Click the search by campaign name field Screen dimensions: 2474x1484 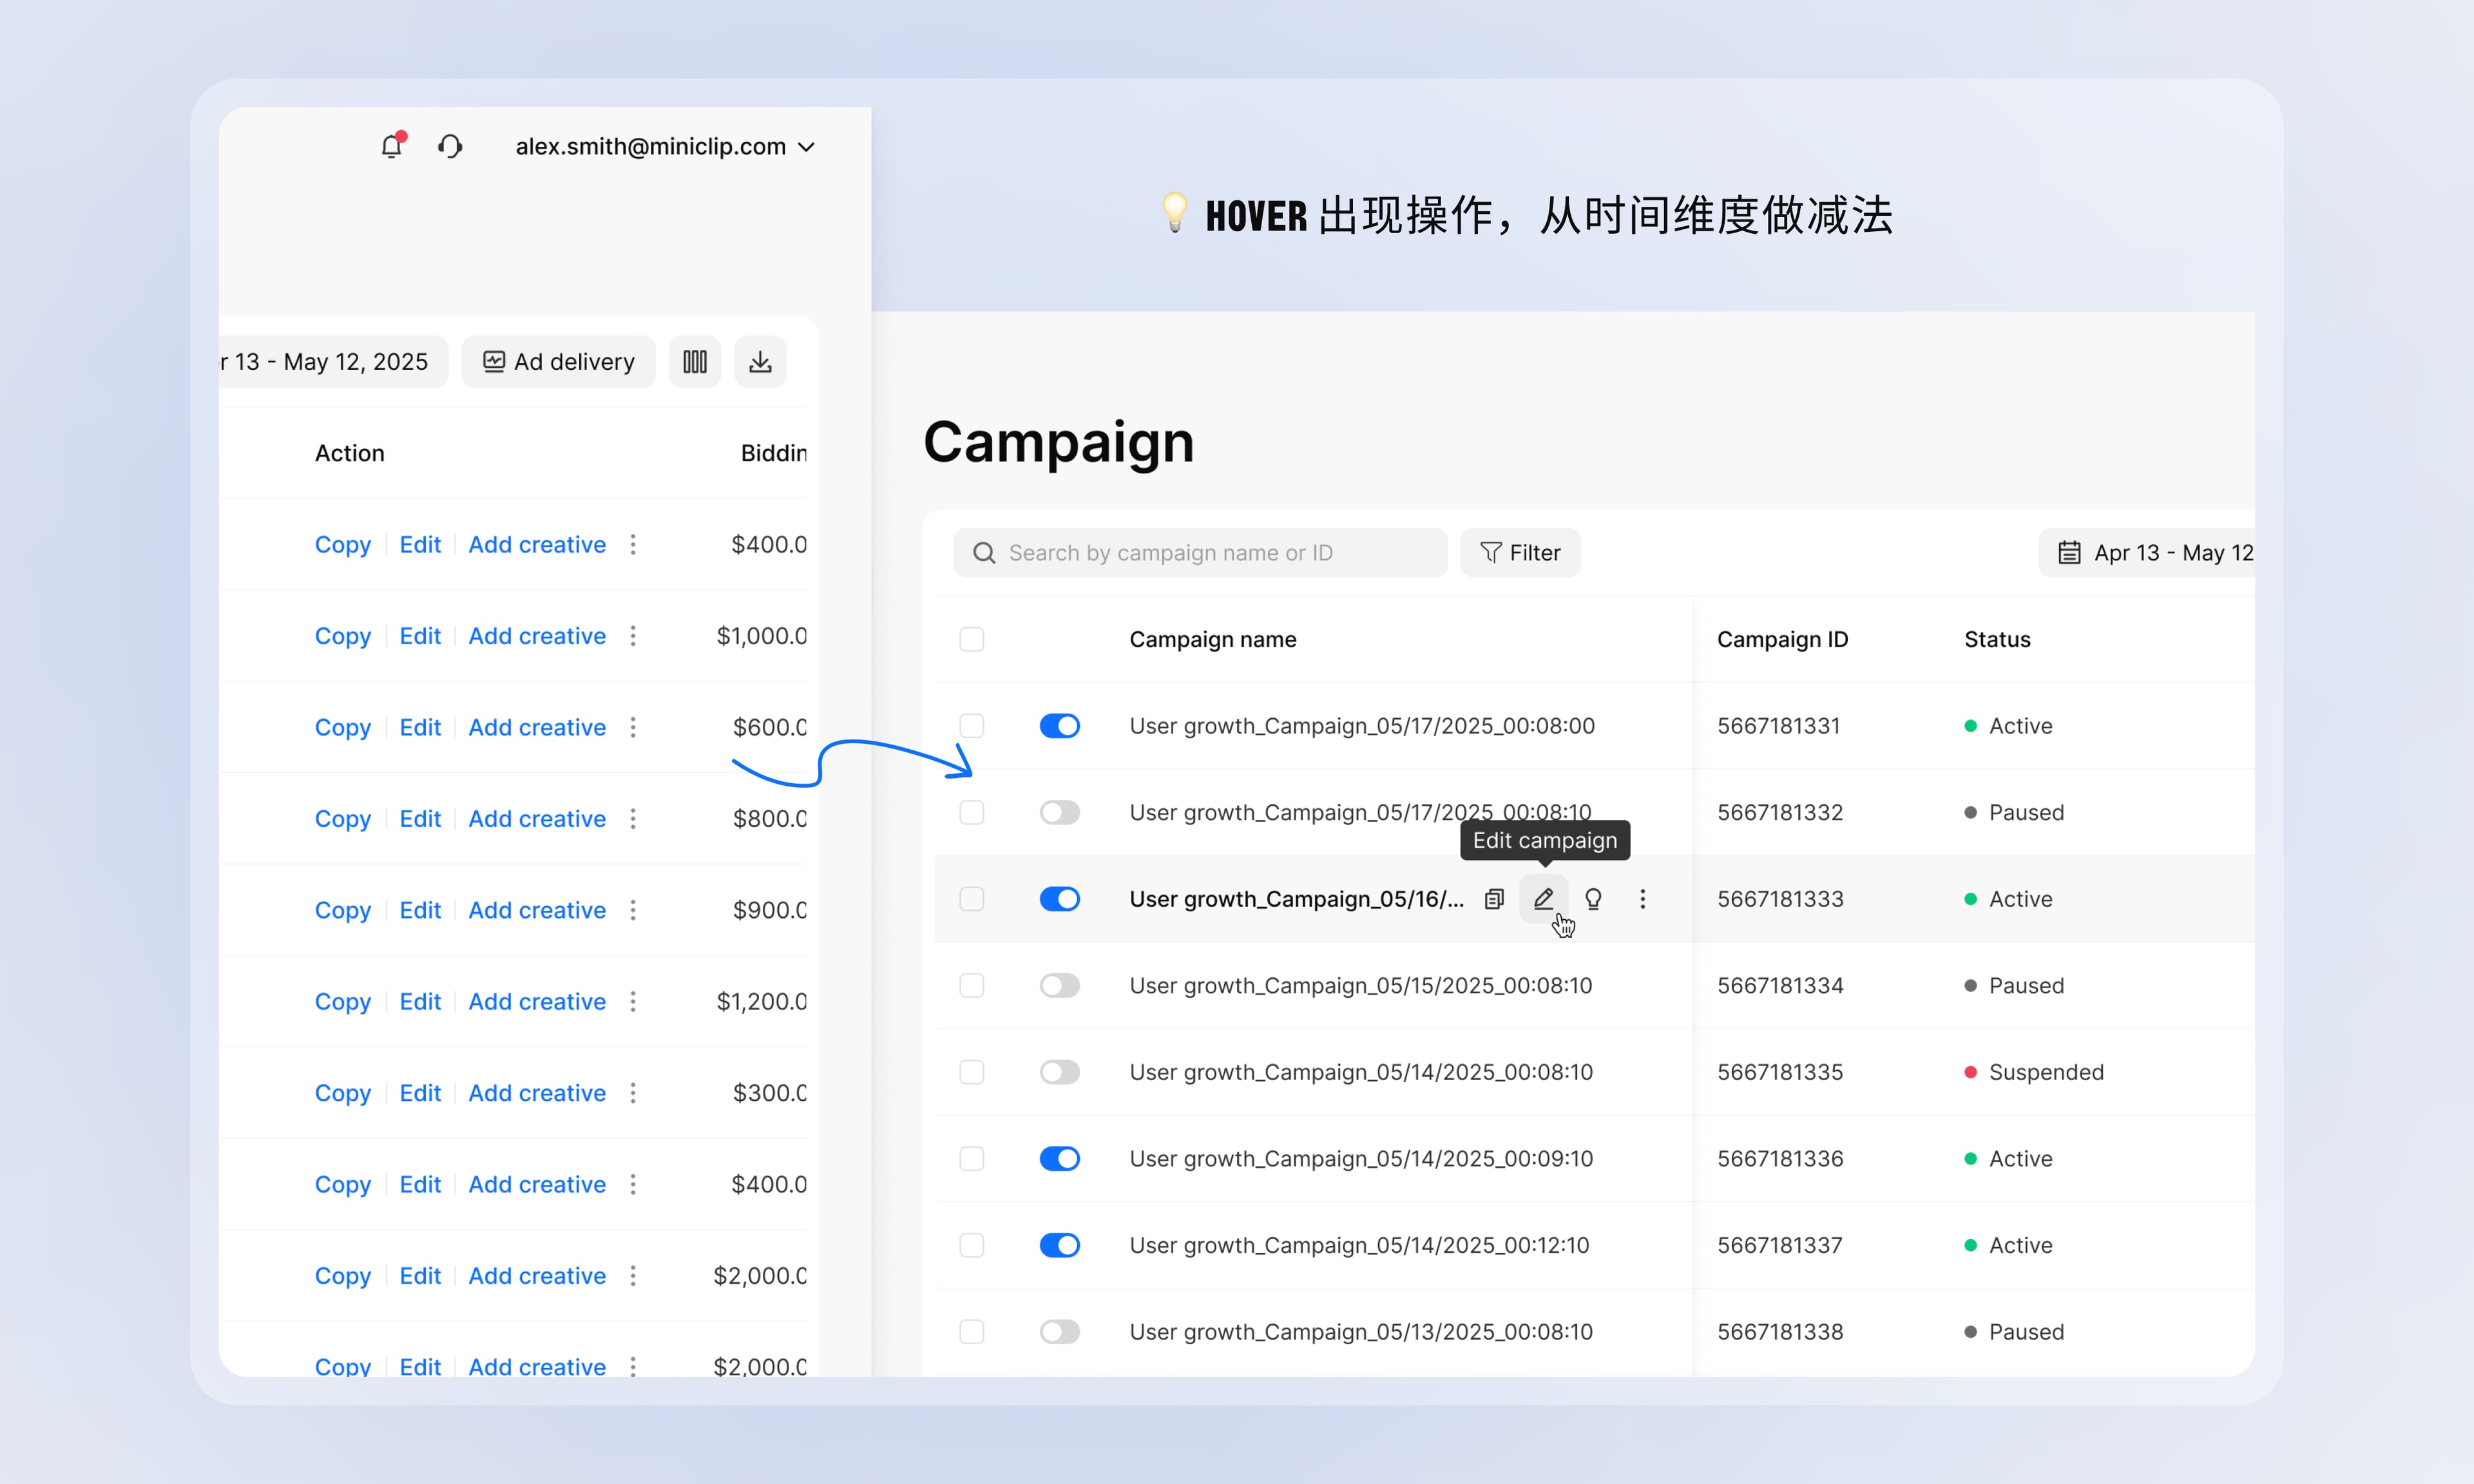tap(1200, 553)
